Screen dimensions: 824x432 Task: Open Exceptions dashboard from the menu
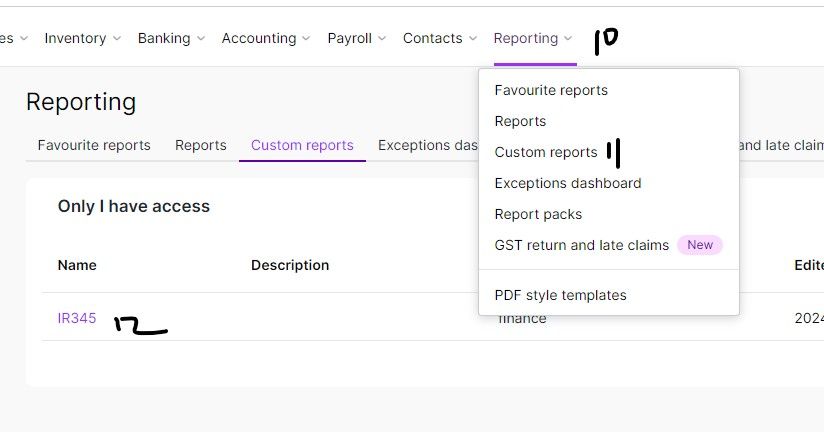tap(568, 183)
